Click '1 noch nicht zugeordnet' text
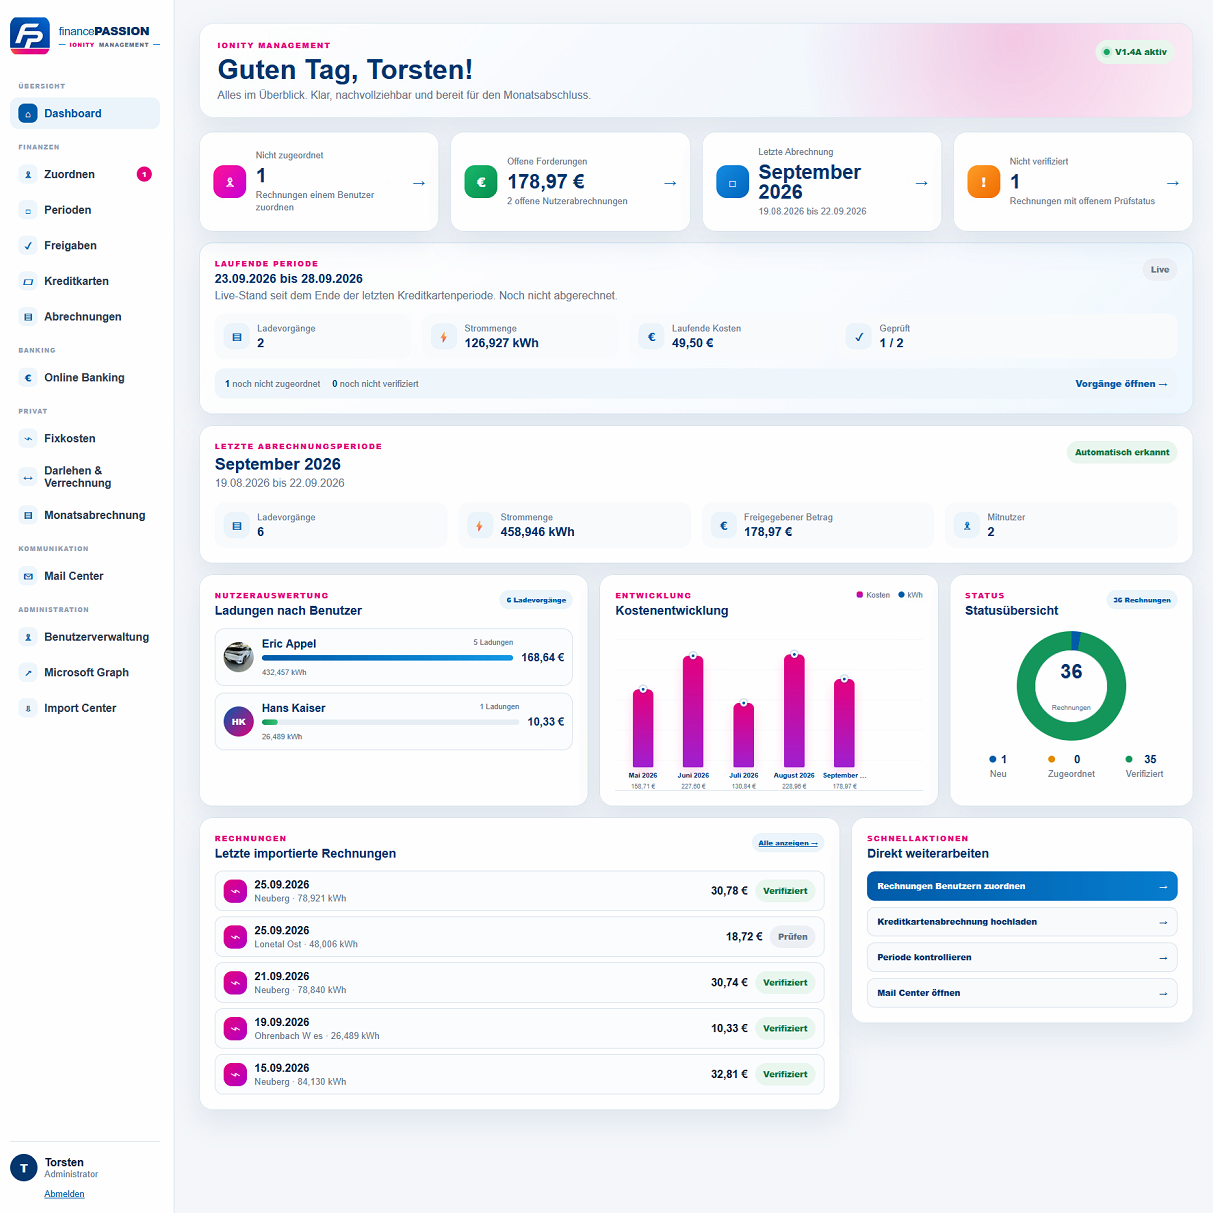The image size is (1213, 1213). 273,384
